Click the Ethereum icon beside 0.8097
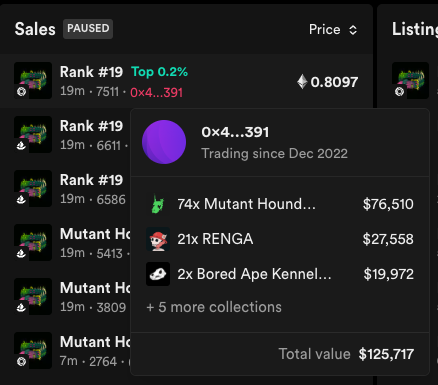Image resolution: width=438 pixels, height=385 pixels. pos(302,82)
